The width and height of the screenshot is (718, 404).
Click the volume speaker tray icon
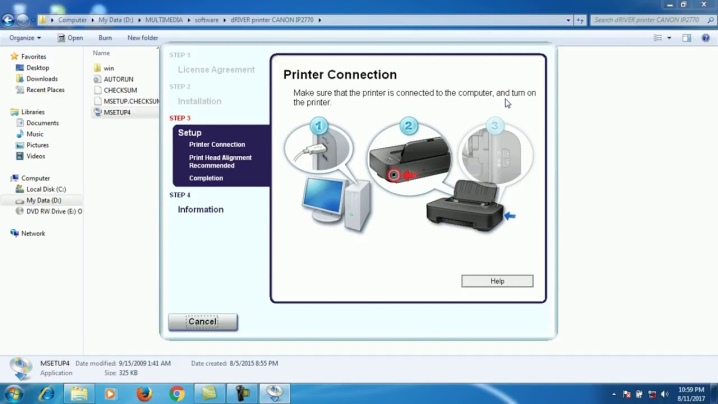point(665,394)
